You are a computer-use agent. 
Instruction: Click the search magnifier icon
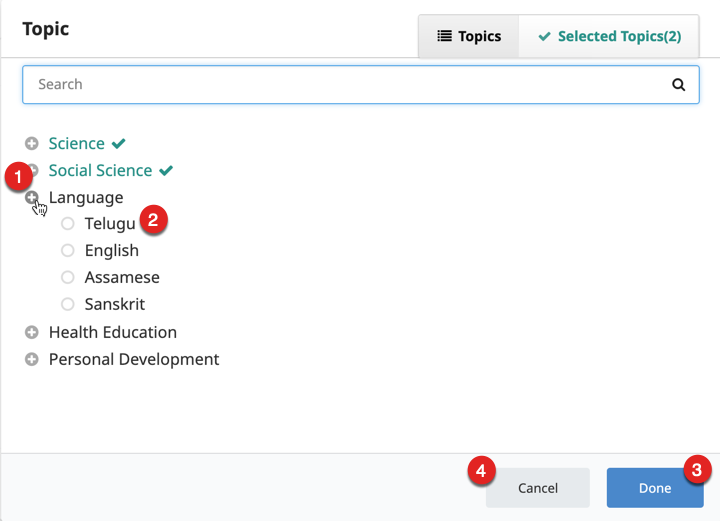click(679, 85)
